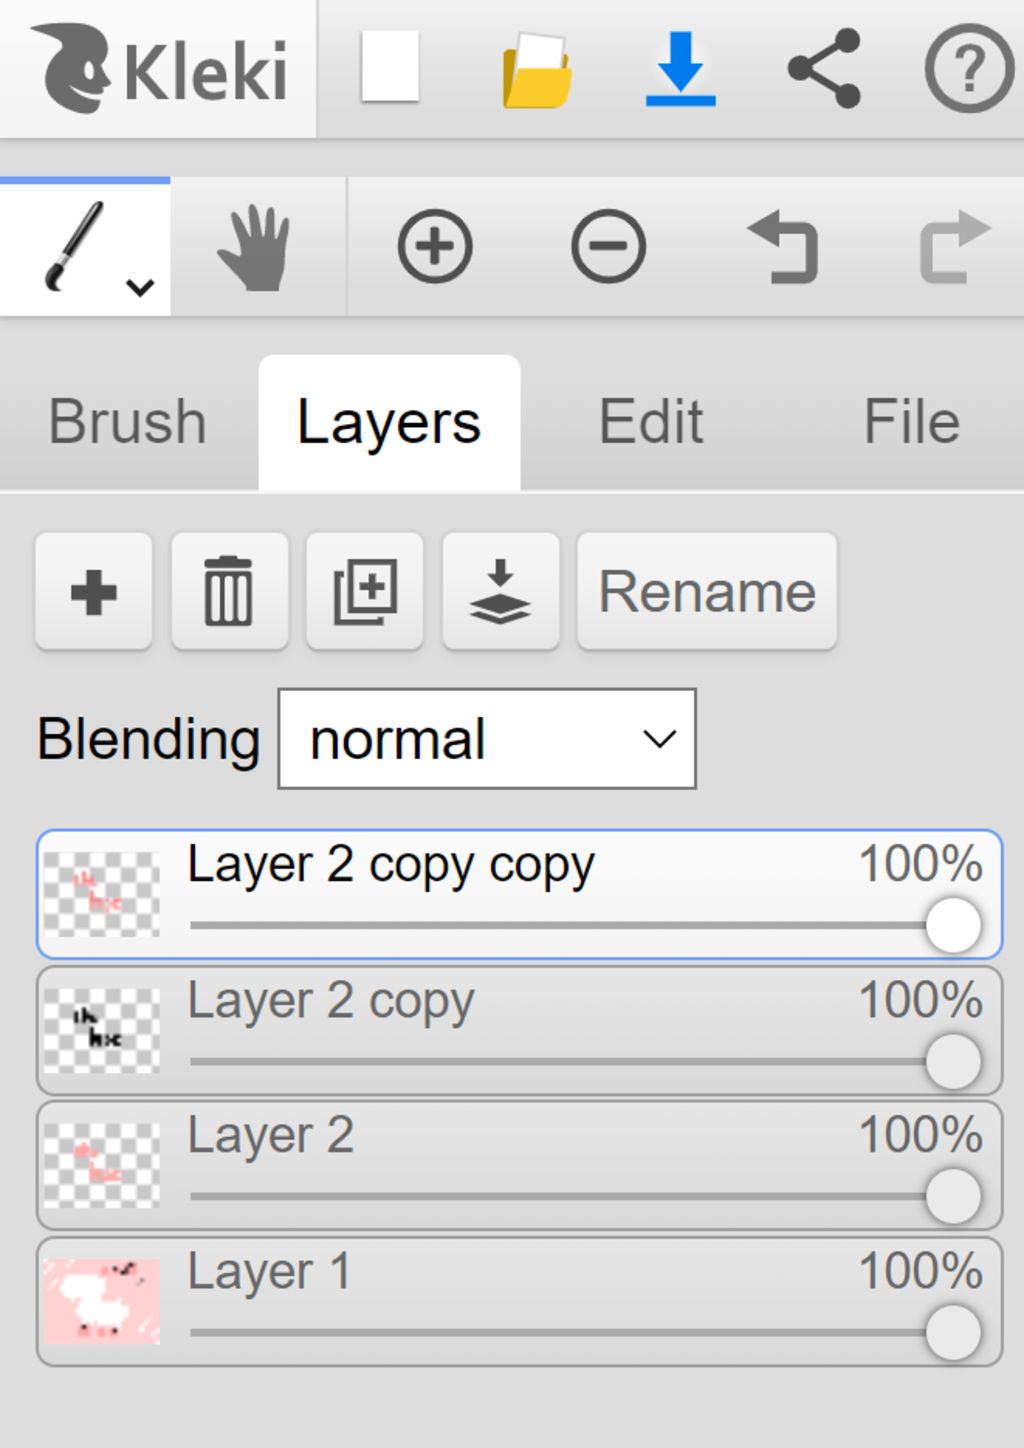Duplicate the layer with copy icon

click(x=365, y=592)
